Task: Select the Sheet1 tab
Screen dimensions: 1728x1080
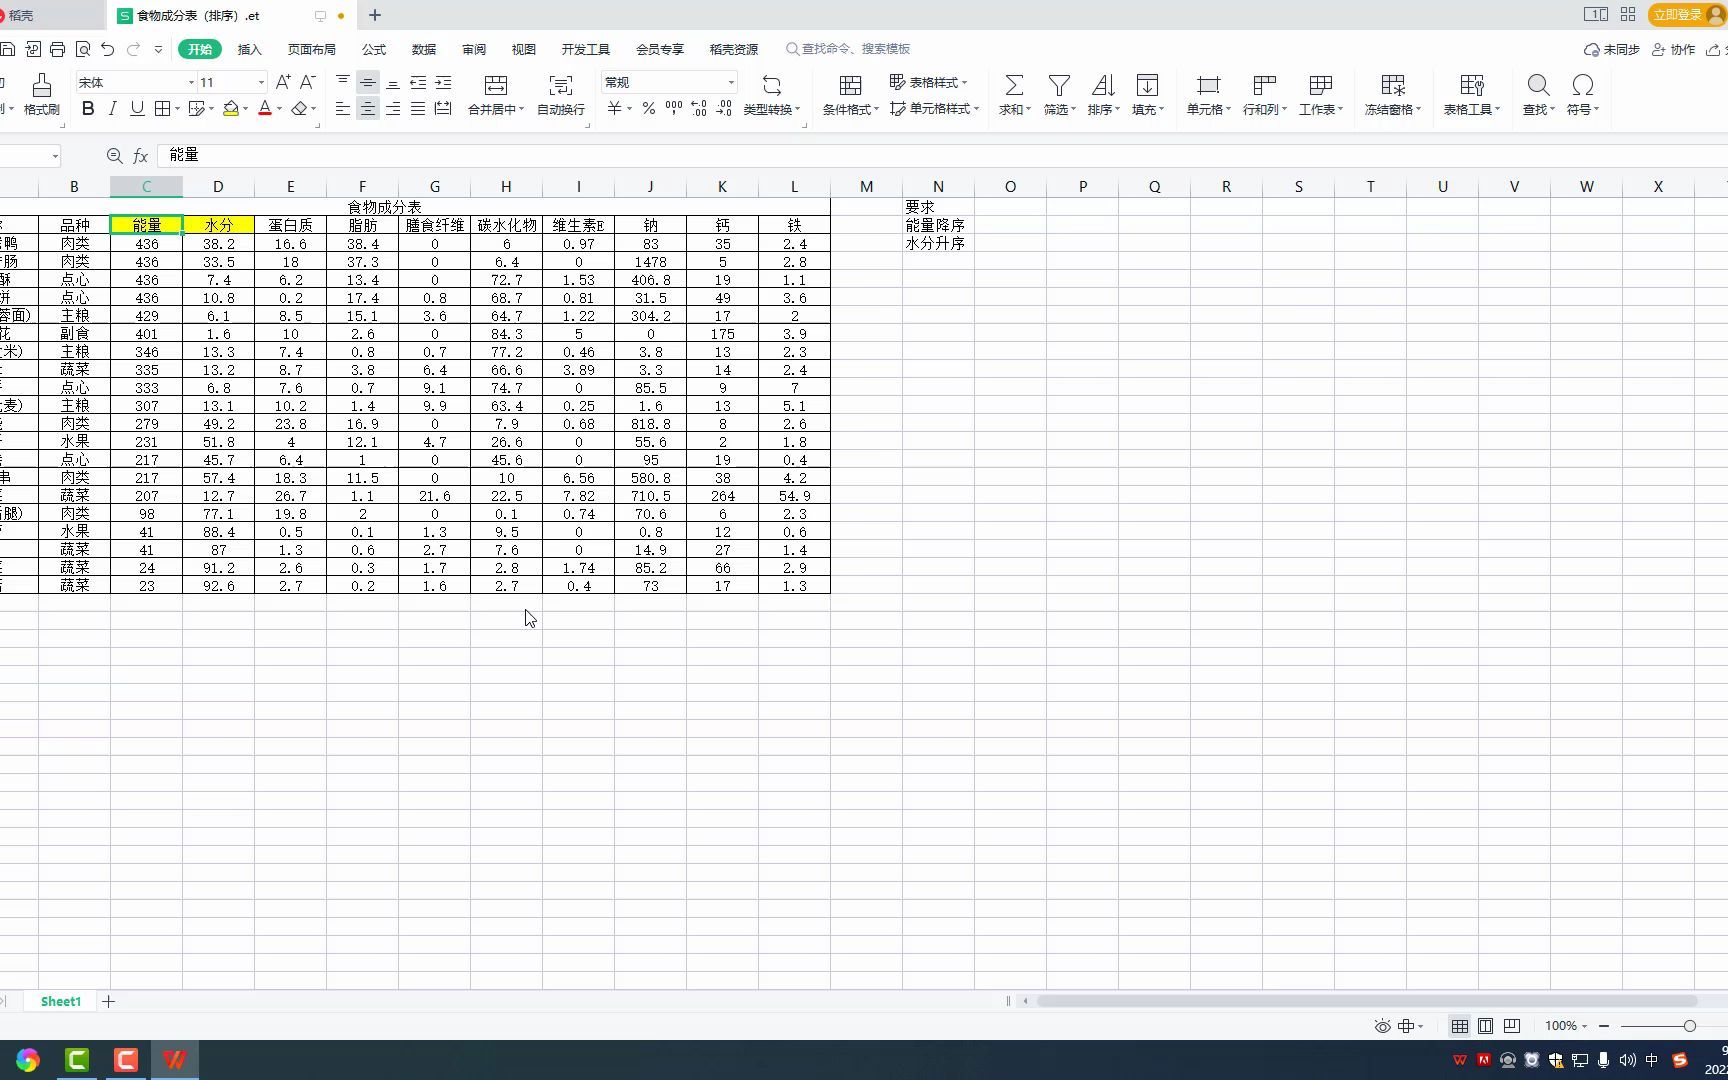Action: coord(60,1001)
